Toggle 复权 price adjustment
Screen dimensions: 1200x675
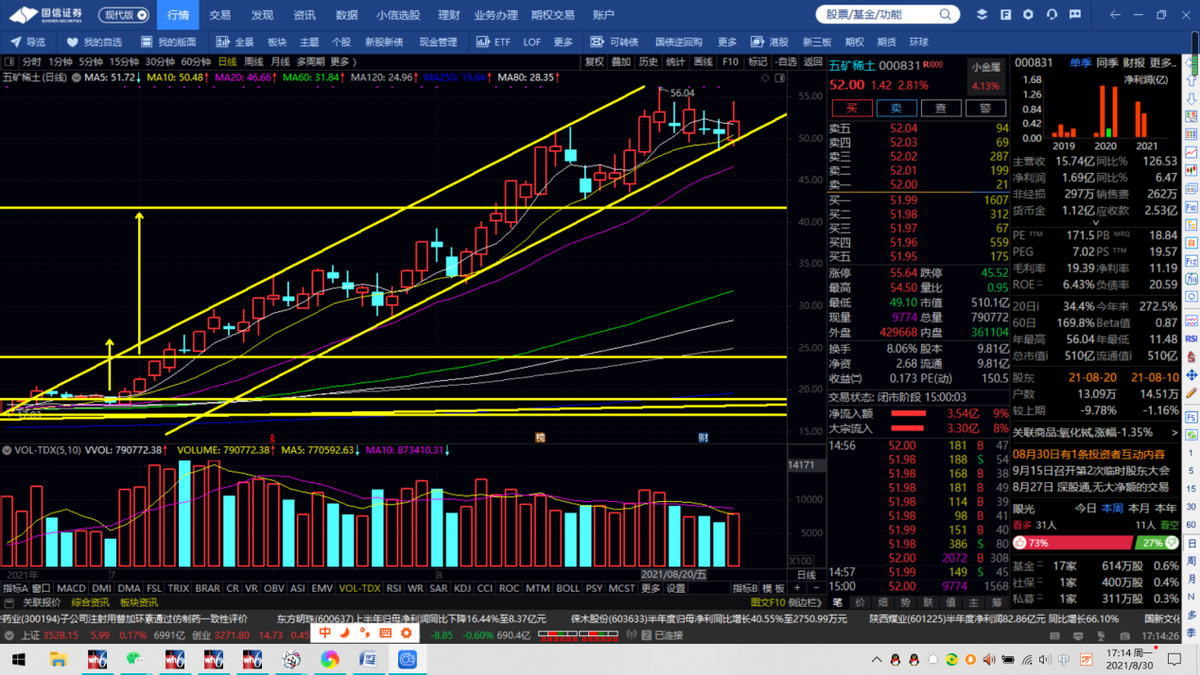coord(594,62)
